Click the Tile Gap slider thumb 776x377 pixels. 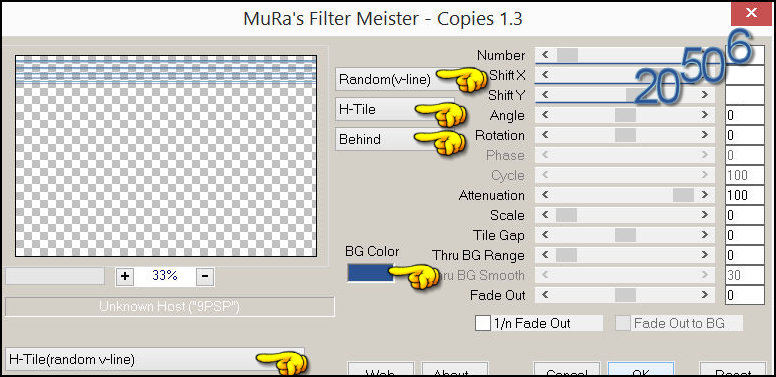tap(625, 235)
